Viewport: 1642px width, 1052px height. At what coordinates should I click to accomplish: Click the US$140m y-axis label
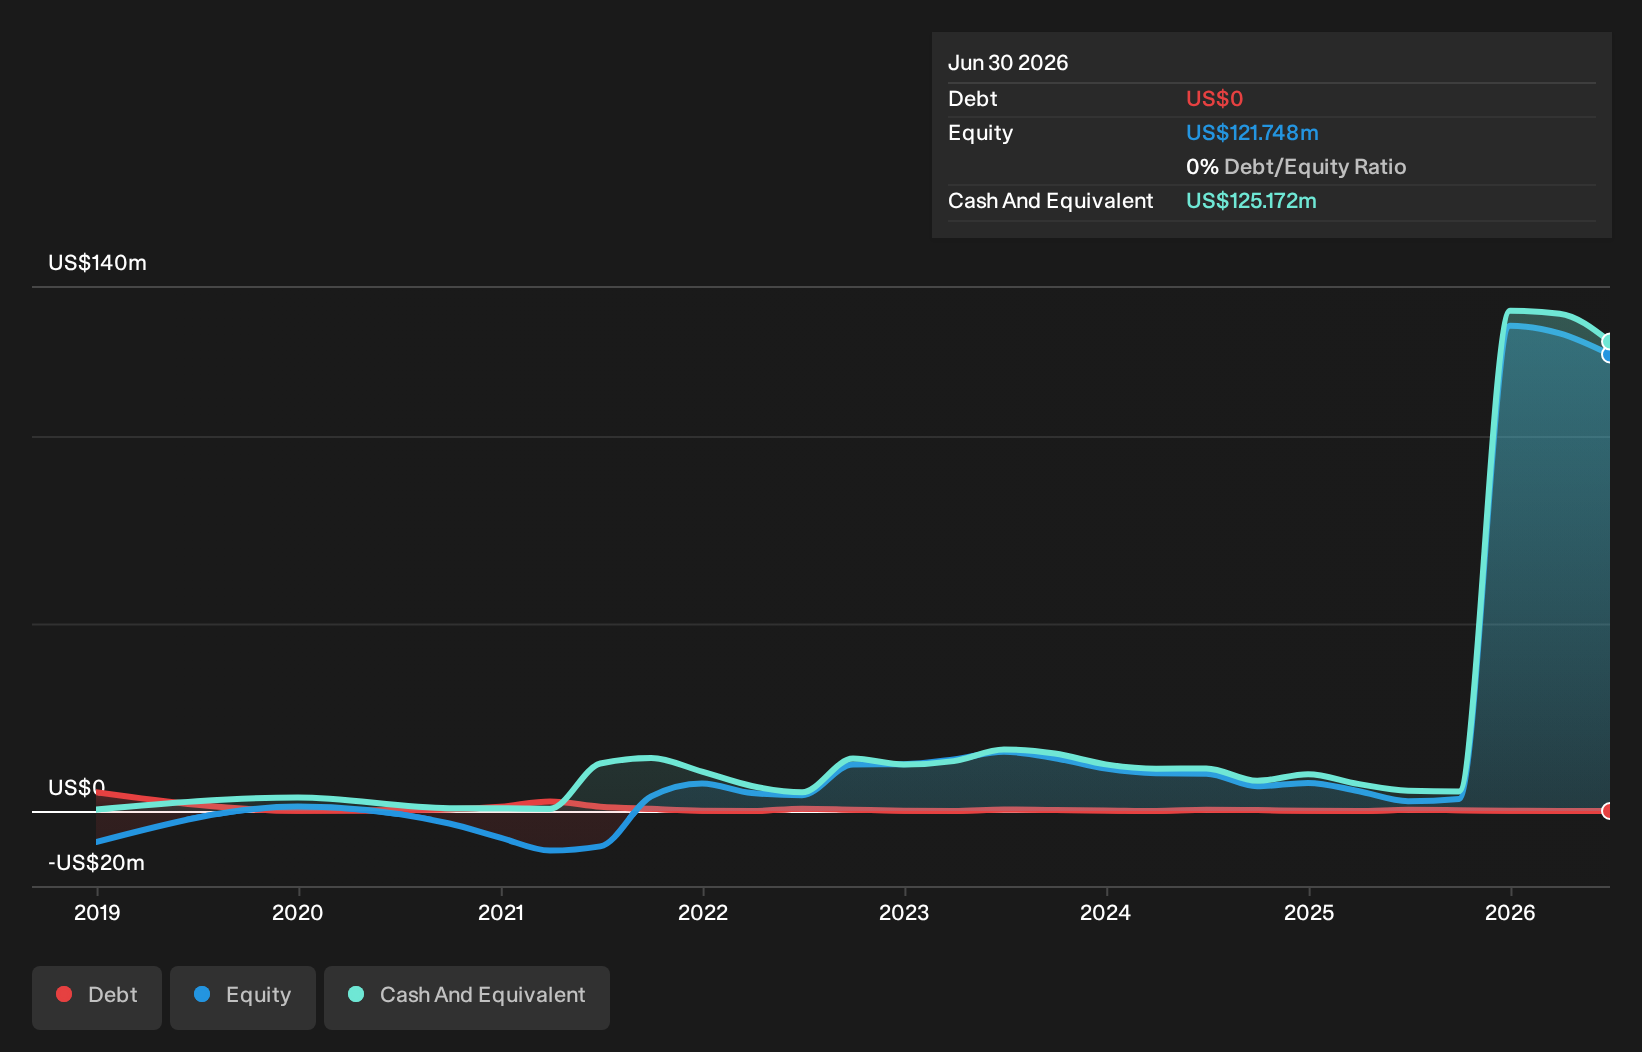[x=98, y=263]
